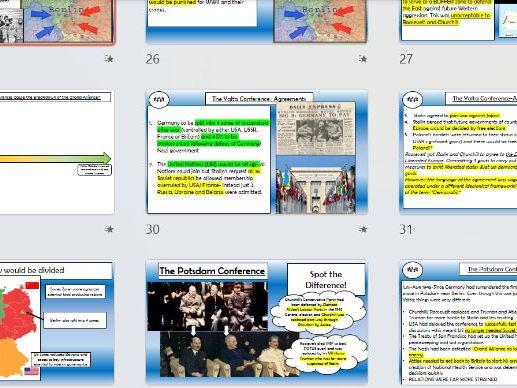Select the Potsdam Conference Spot the Difference slide
The height and width of the screenshot is (388, 517).
point(257,322)
